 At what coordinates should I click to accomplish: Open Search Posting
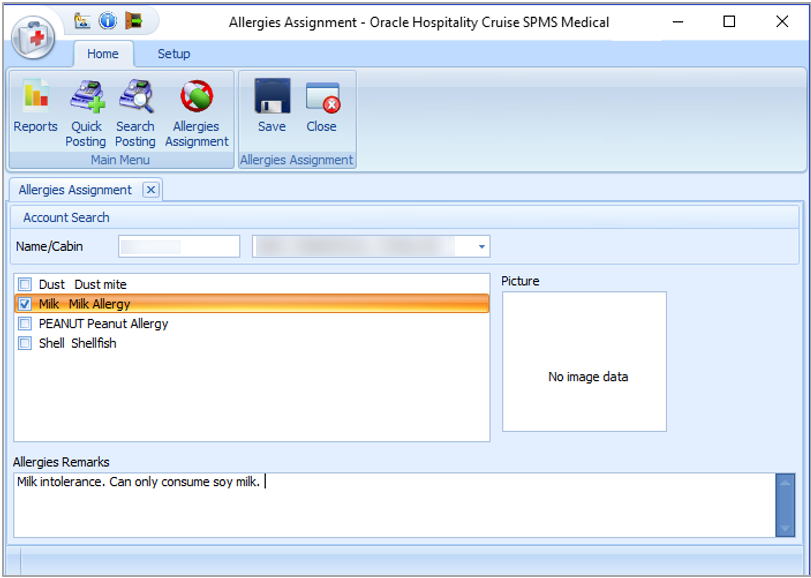[135, 108]
